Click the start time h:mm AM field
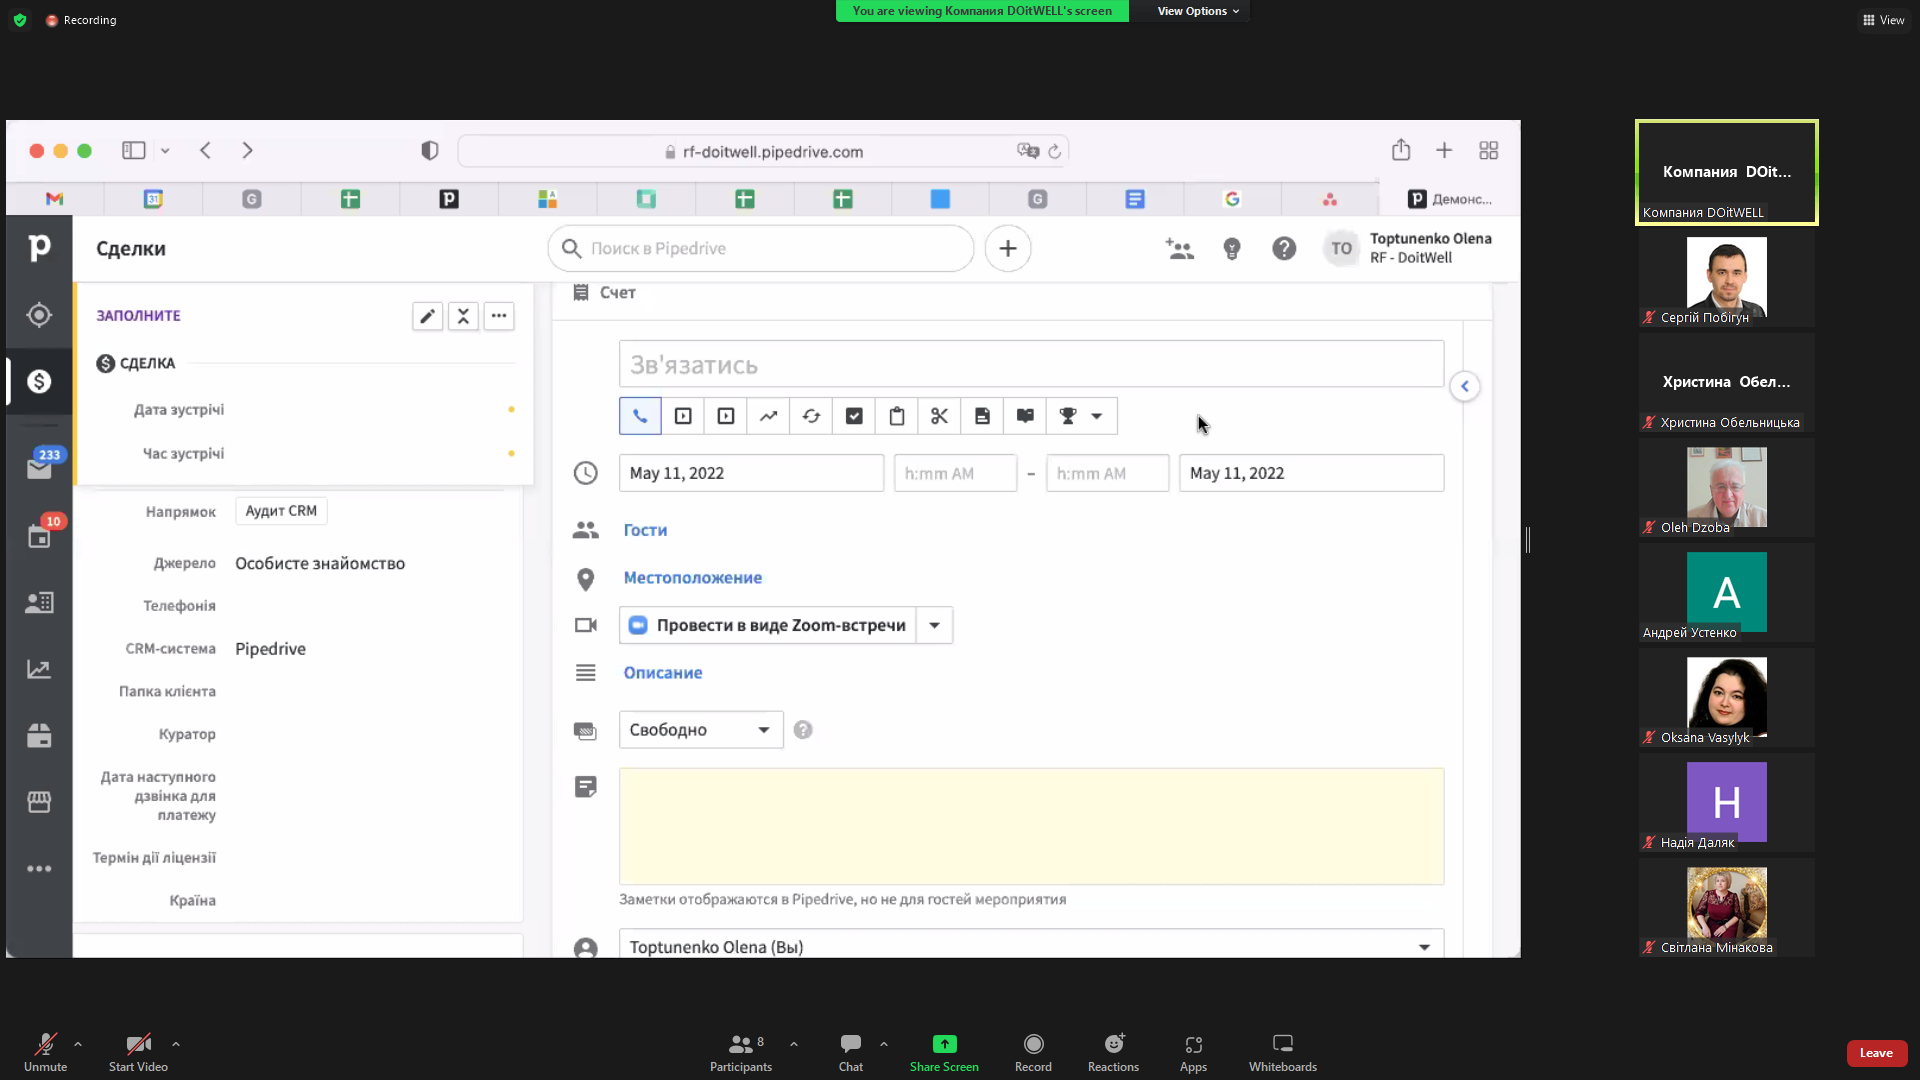1920x1080 pixels. pyautogui.click(x=955, y=473)
